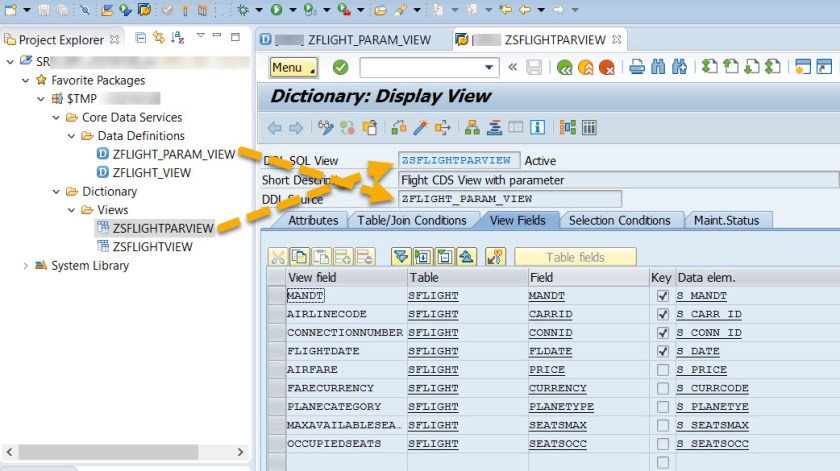Expand the System Library node
840x471 pixels.
pos(26,266)
